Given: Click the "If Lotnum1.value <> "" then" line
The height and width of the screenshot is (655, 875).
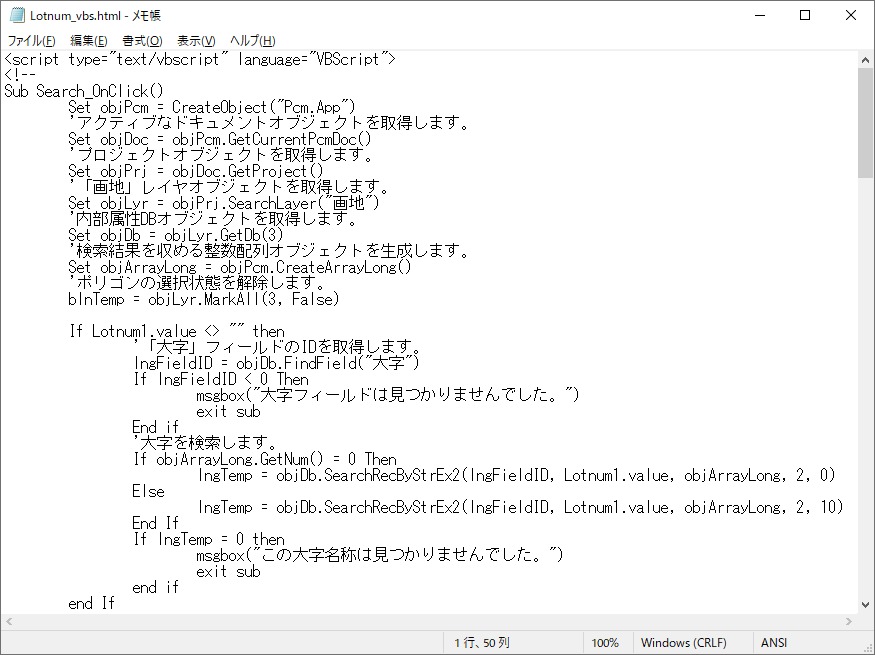Looking at the screenshot, I should [176, 331].
